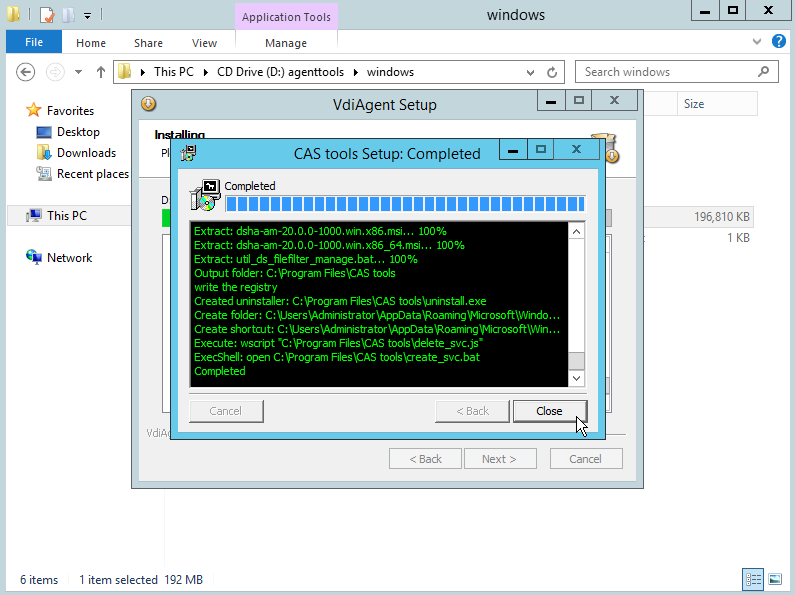Image resolution: width=795 pixels, height=595 pixels.
Task: Expand the arrow before This PC
Action: [x=143, y=72]
